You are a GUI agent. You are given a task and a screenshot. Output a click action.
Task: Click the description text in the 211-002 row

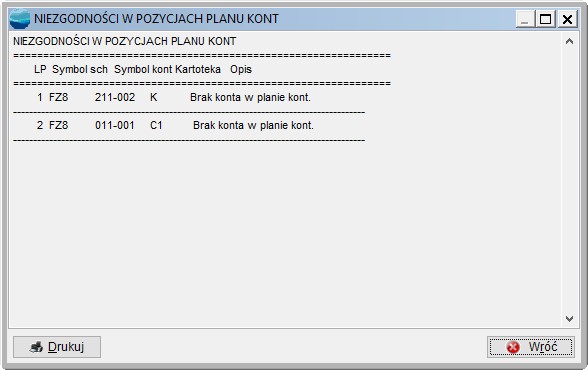coord(250,97)
